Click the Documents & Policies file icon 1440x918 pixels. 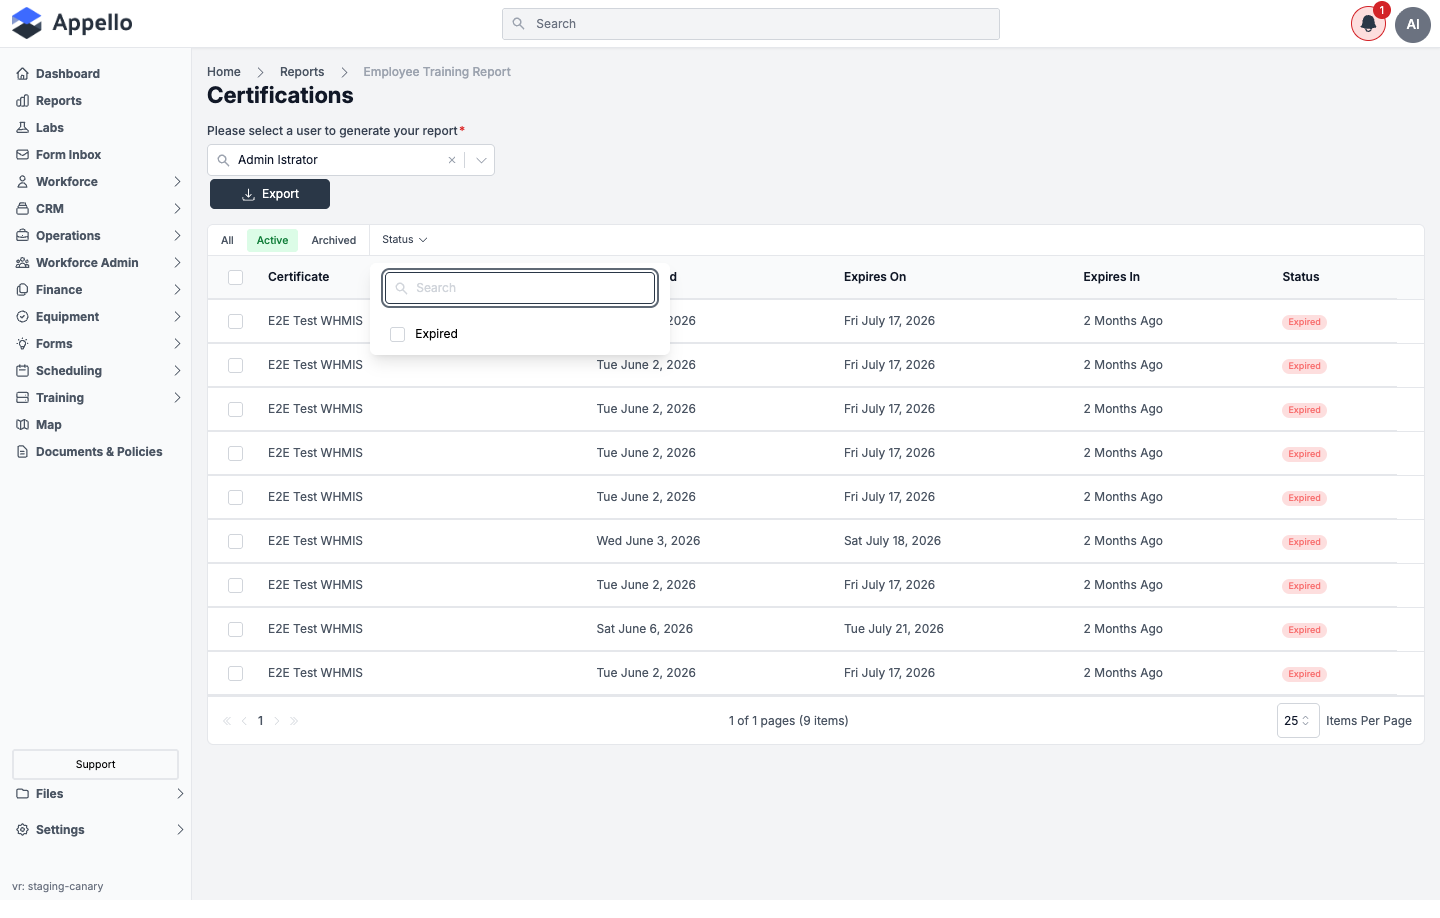22,452
